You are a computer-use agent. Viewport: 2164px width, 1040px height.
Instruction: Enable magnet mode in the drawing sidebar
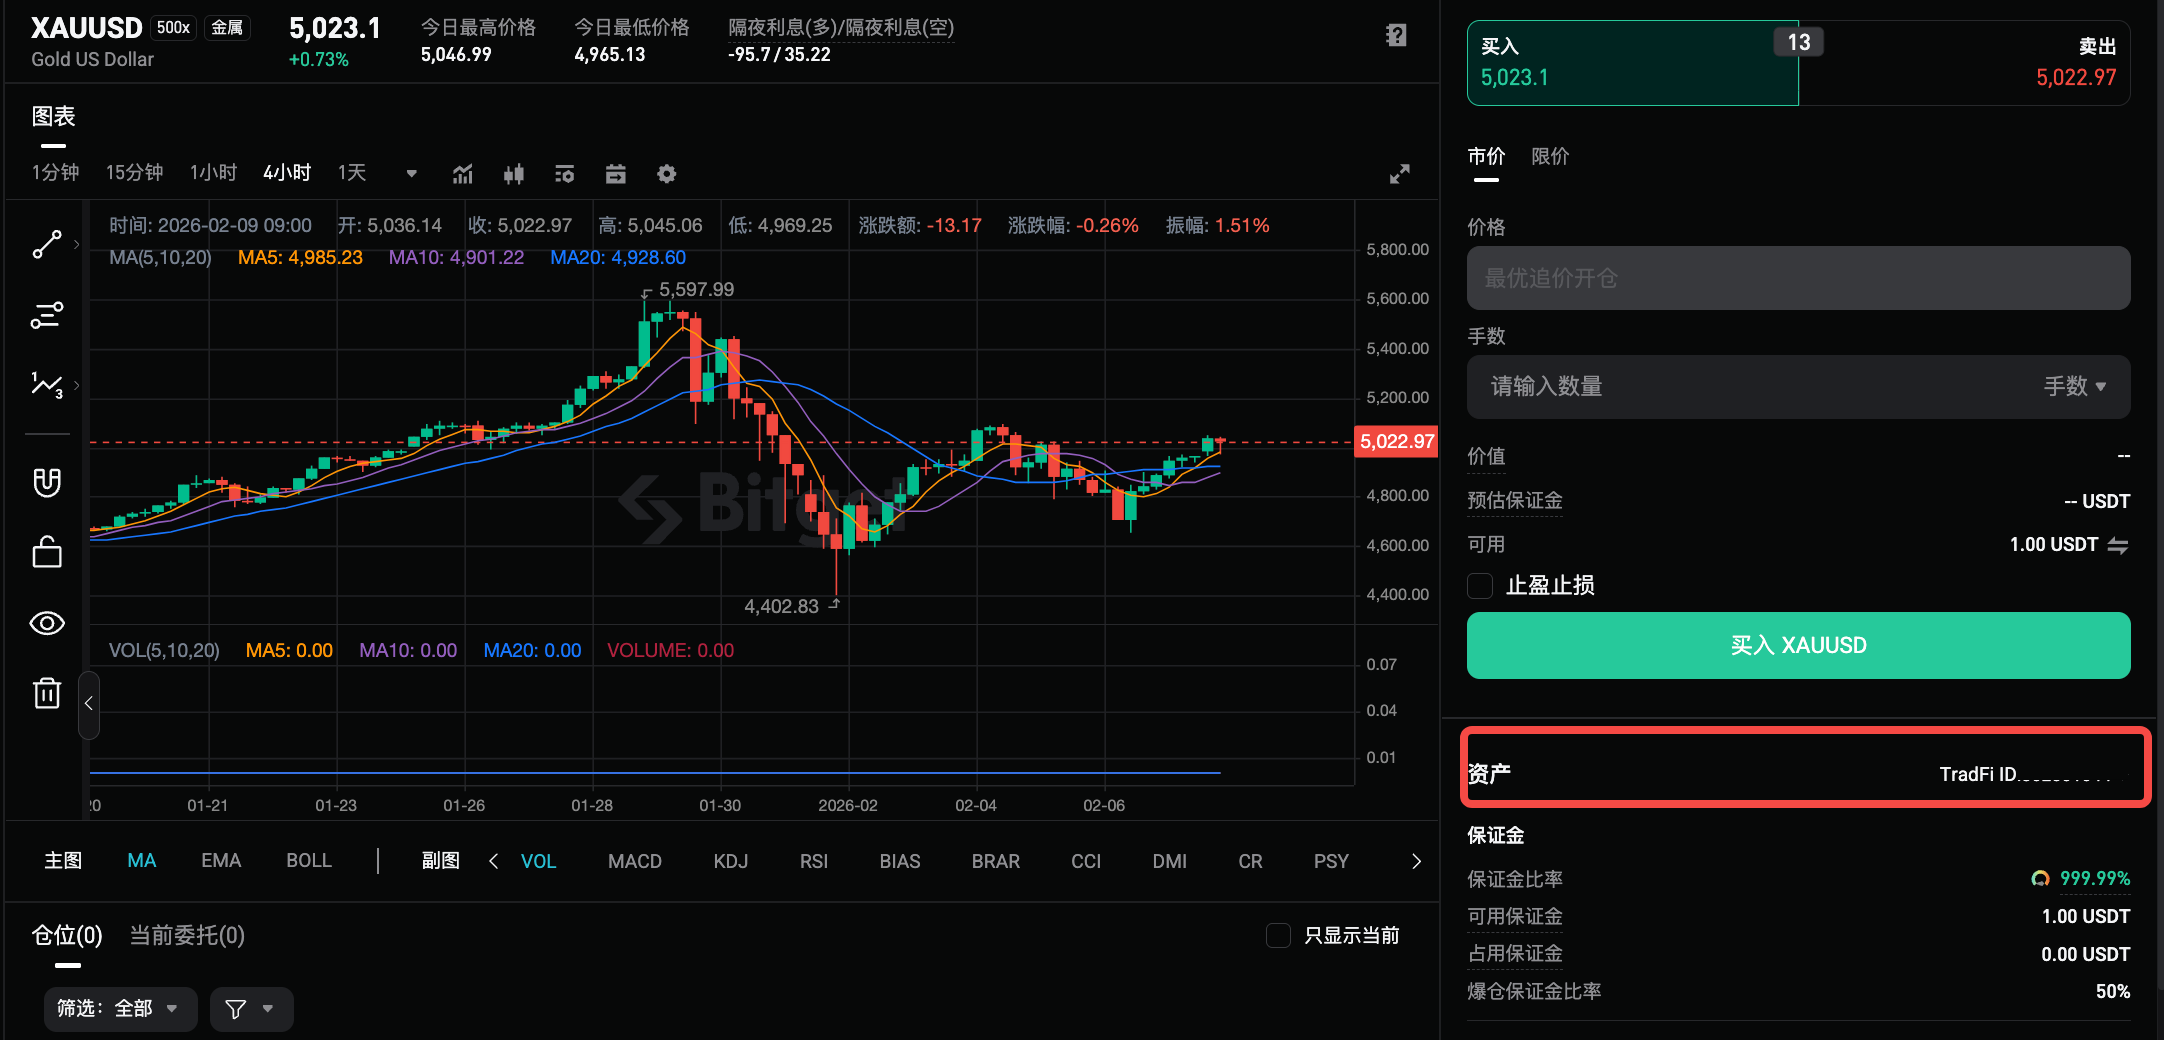[x=47, y=481]
